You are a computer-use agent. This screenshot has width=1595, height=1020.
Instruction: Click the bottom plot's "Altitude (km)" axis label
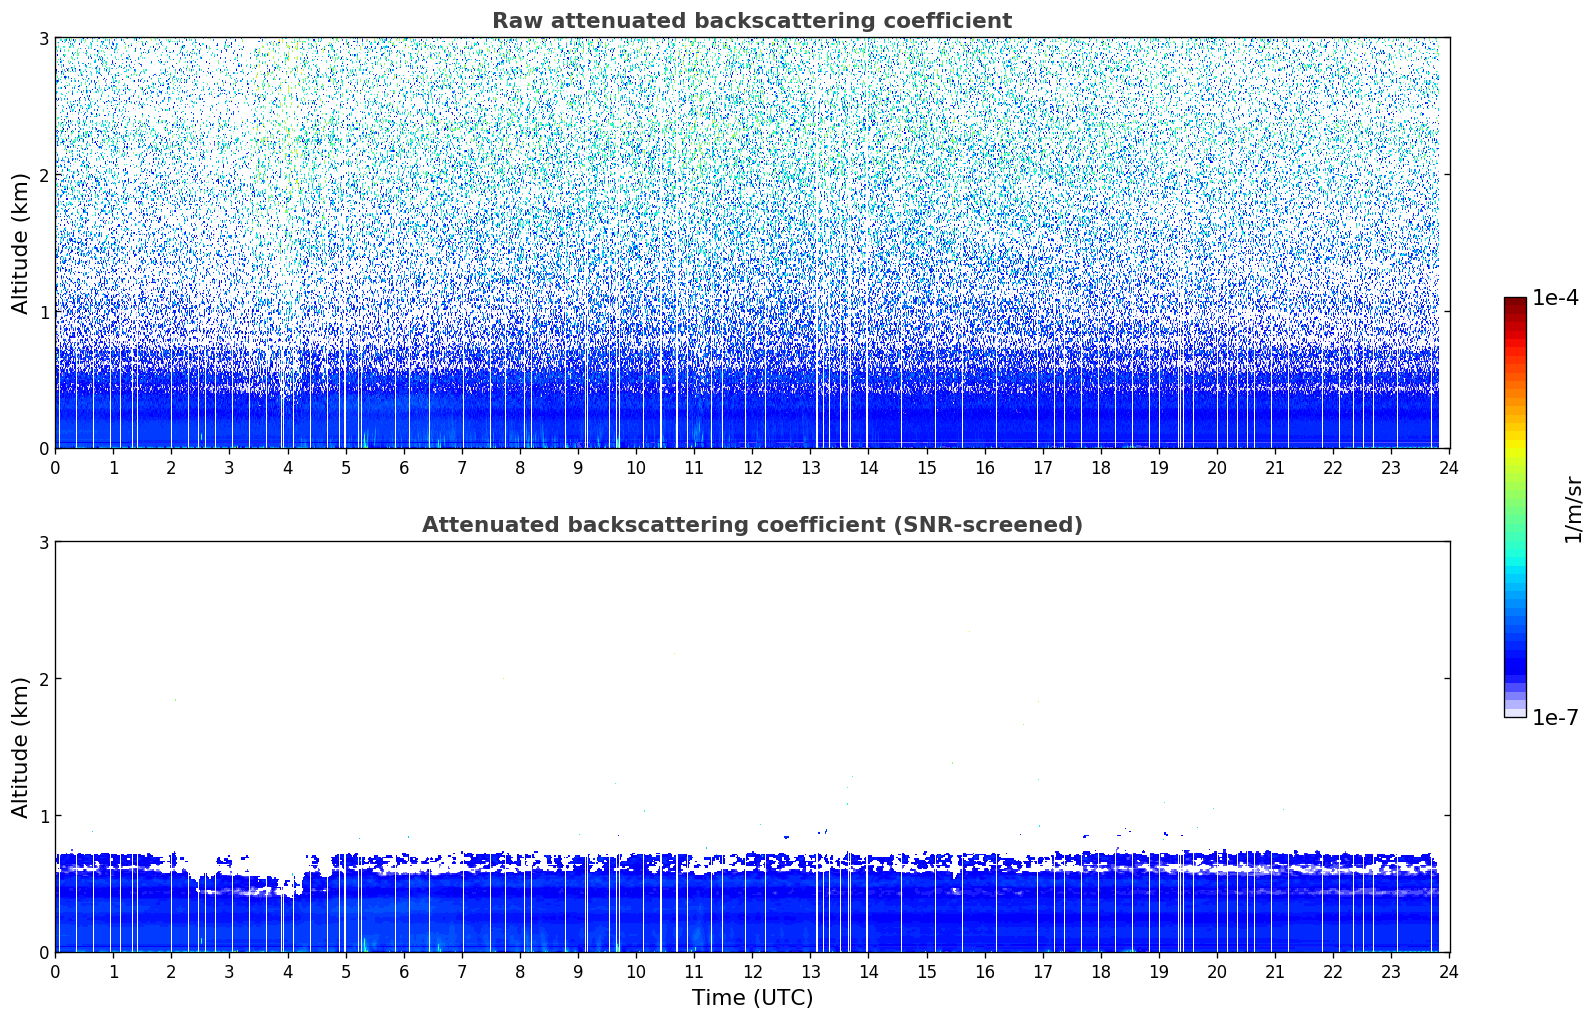point(21,747)
